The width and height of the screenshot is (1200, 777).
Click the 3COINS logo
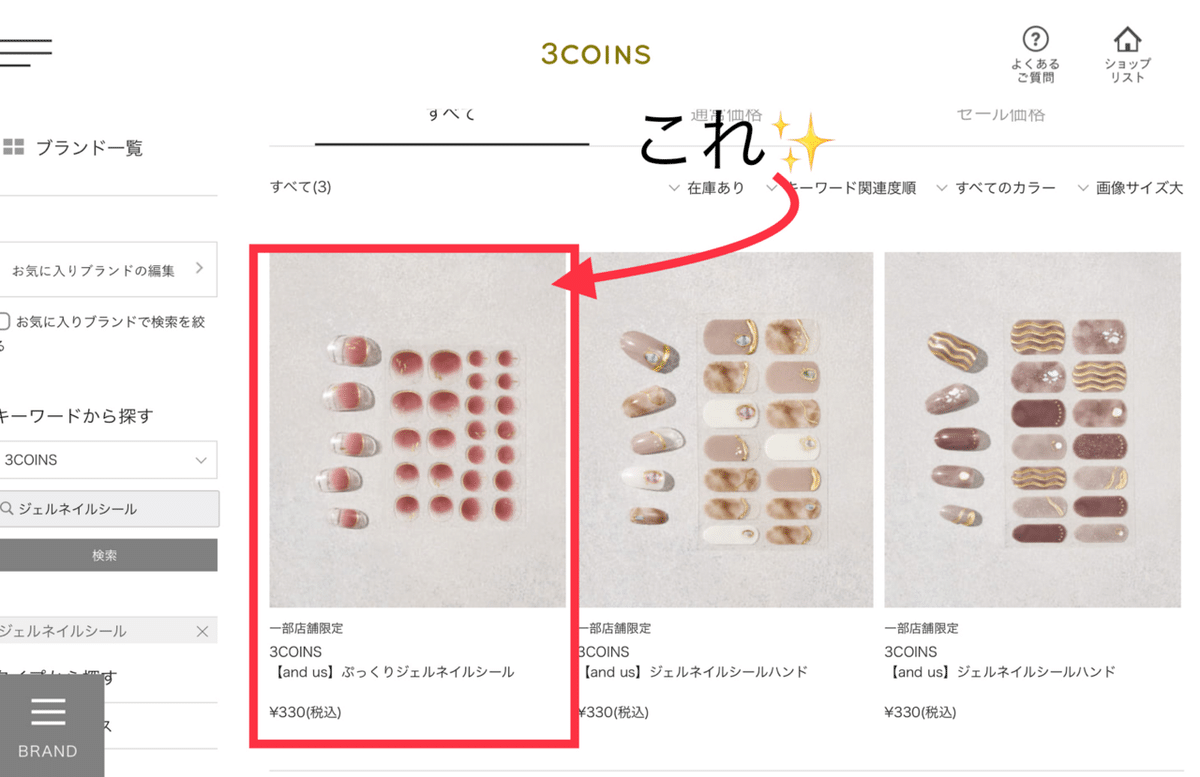(596, 54)
